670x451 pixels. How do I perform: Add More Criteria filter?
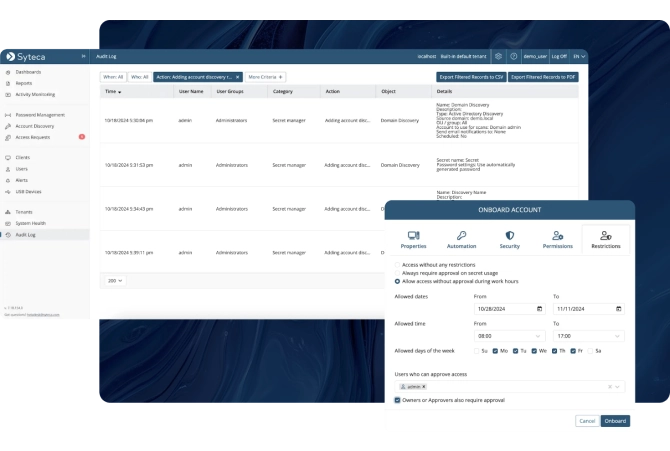(265, 77)
